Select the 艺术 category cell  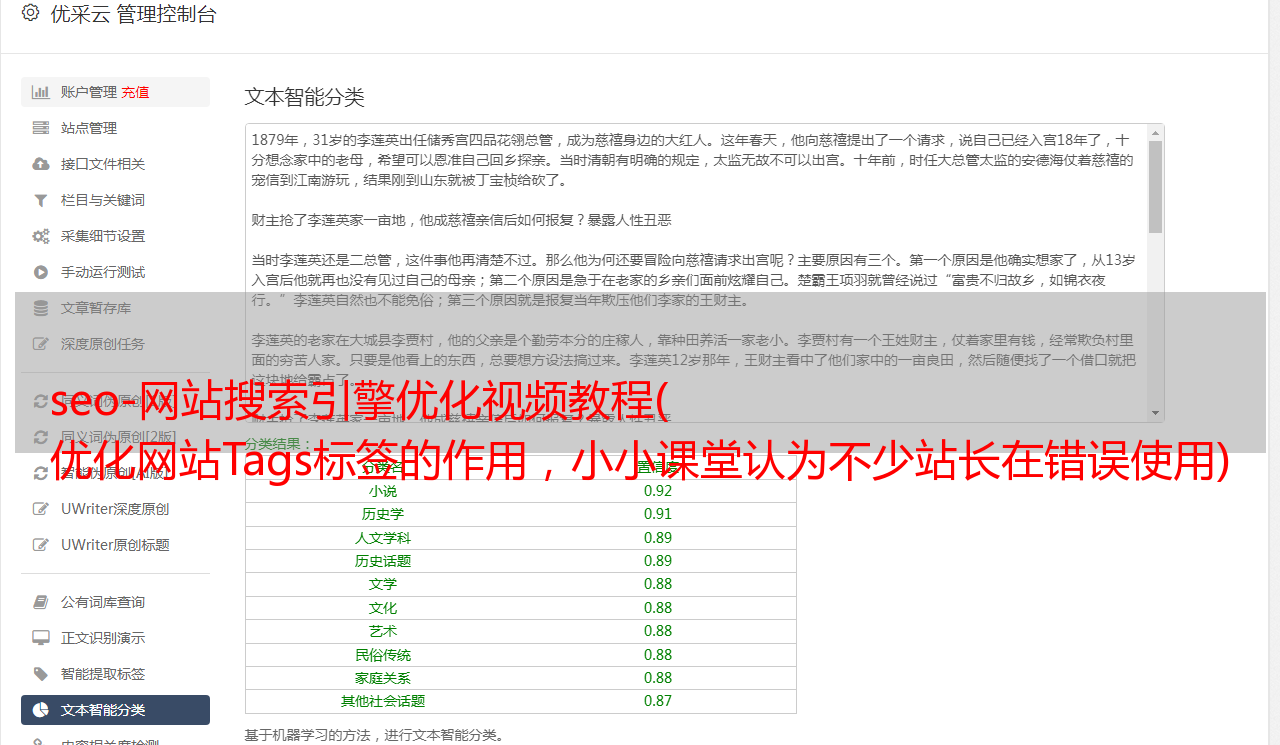coord(383,631)
